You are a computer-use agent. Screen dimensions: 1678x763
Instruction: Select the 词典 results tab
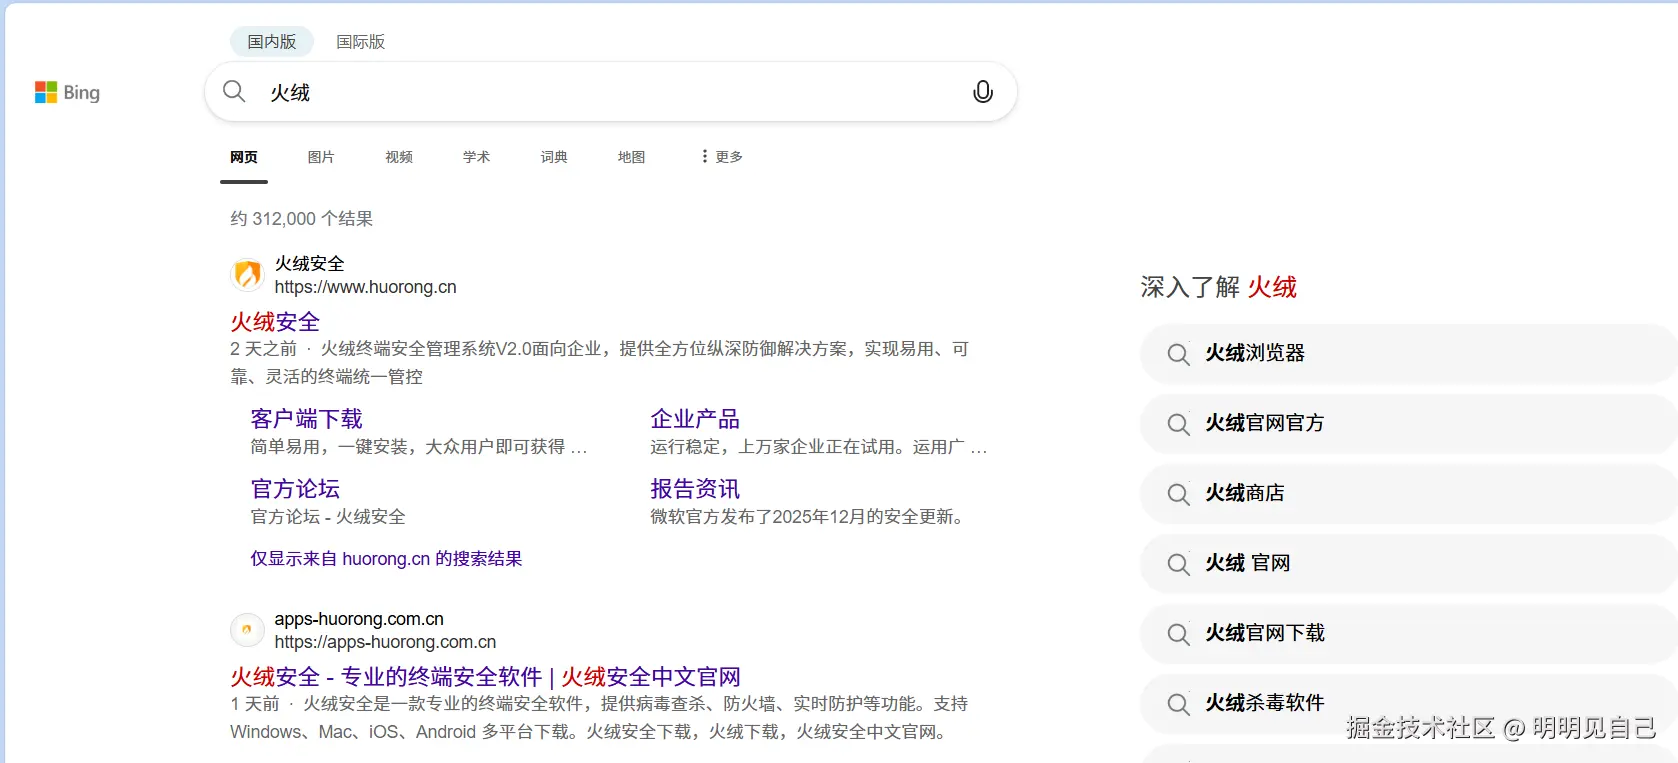pyautogui.click(x=554, y=157)
